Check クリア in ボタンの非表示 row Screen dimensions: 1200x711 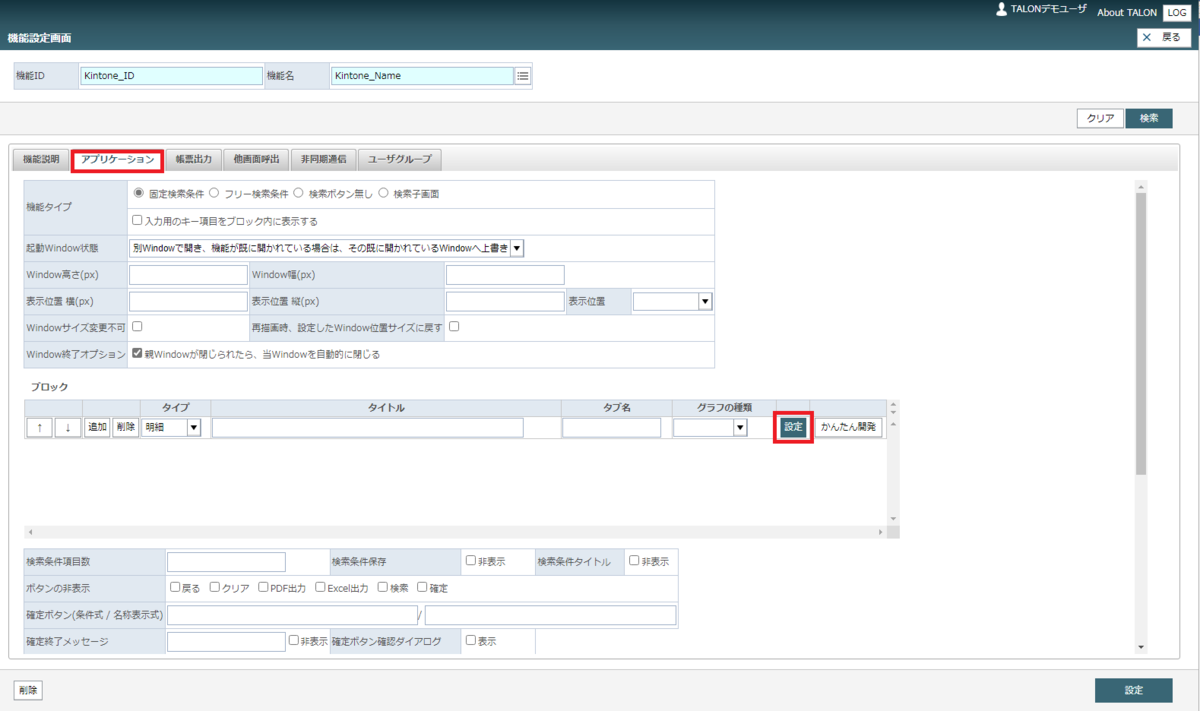click(214, 587)
